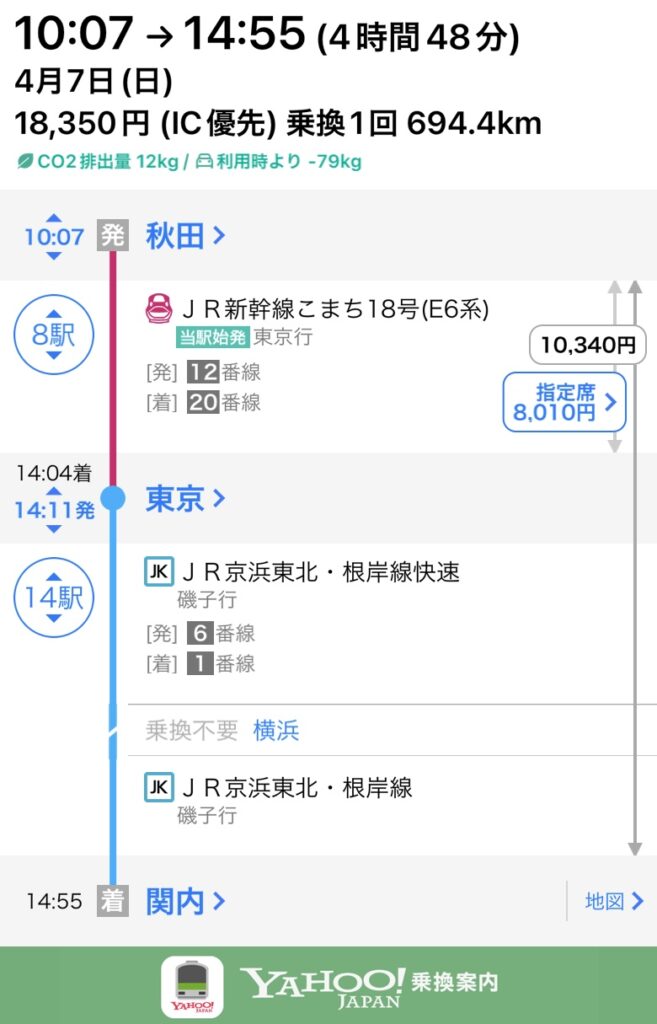Show the 地図 map for Kannai

613,902
